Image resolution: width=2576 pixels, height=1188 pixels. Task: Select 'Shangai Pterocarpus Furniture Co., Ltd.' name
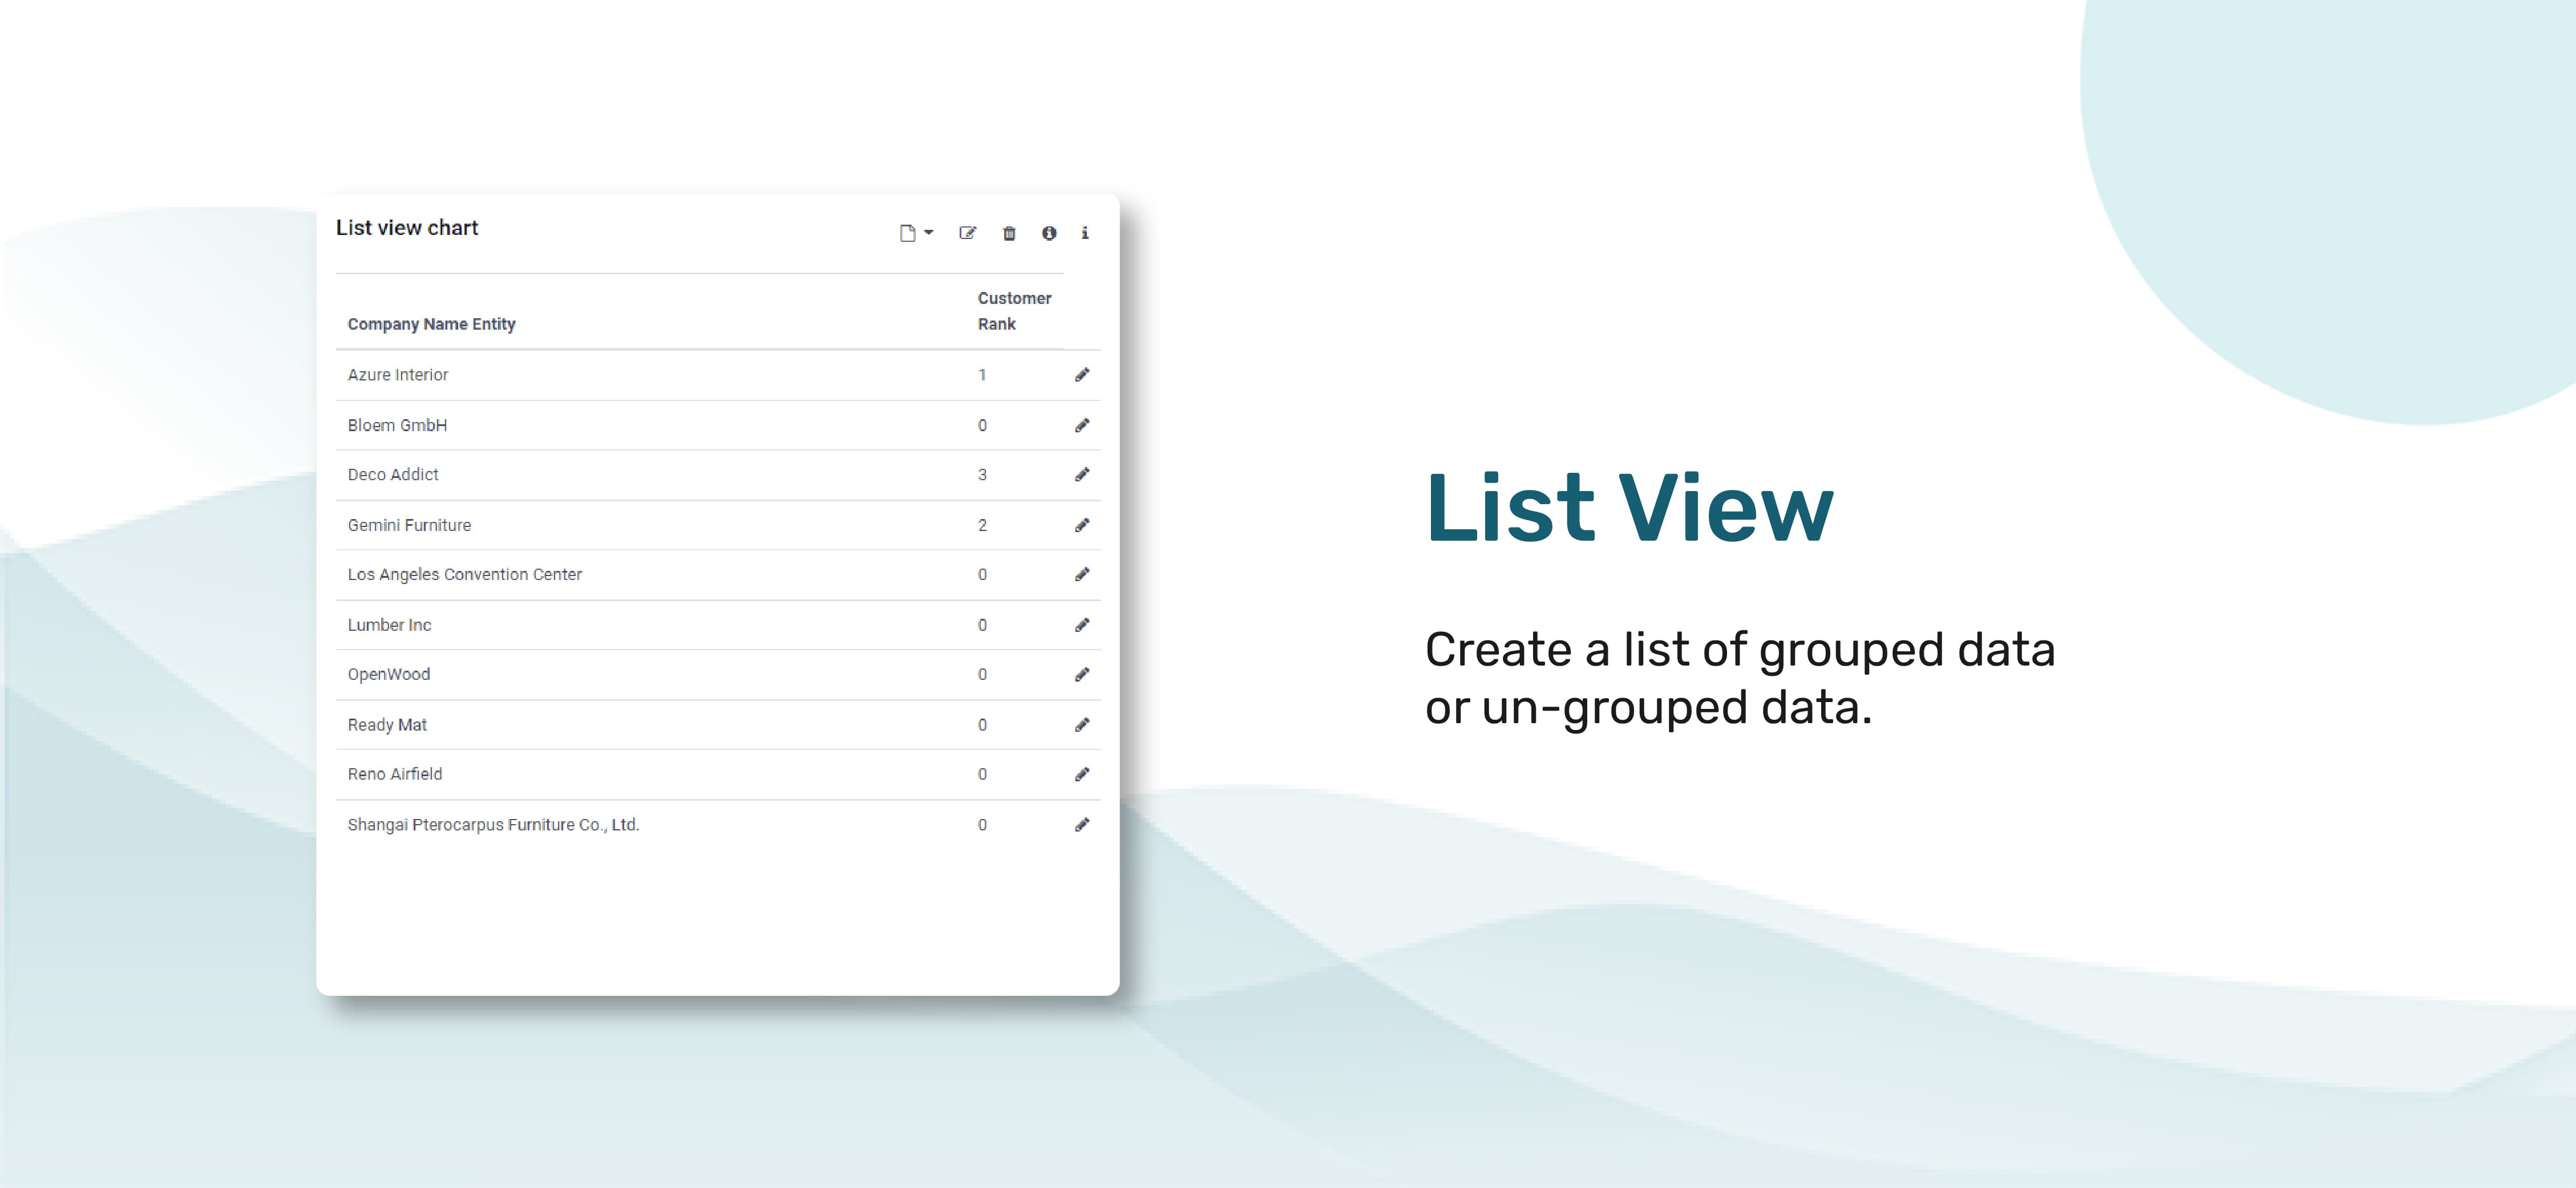pyautogui.click(x=493, y=825)
